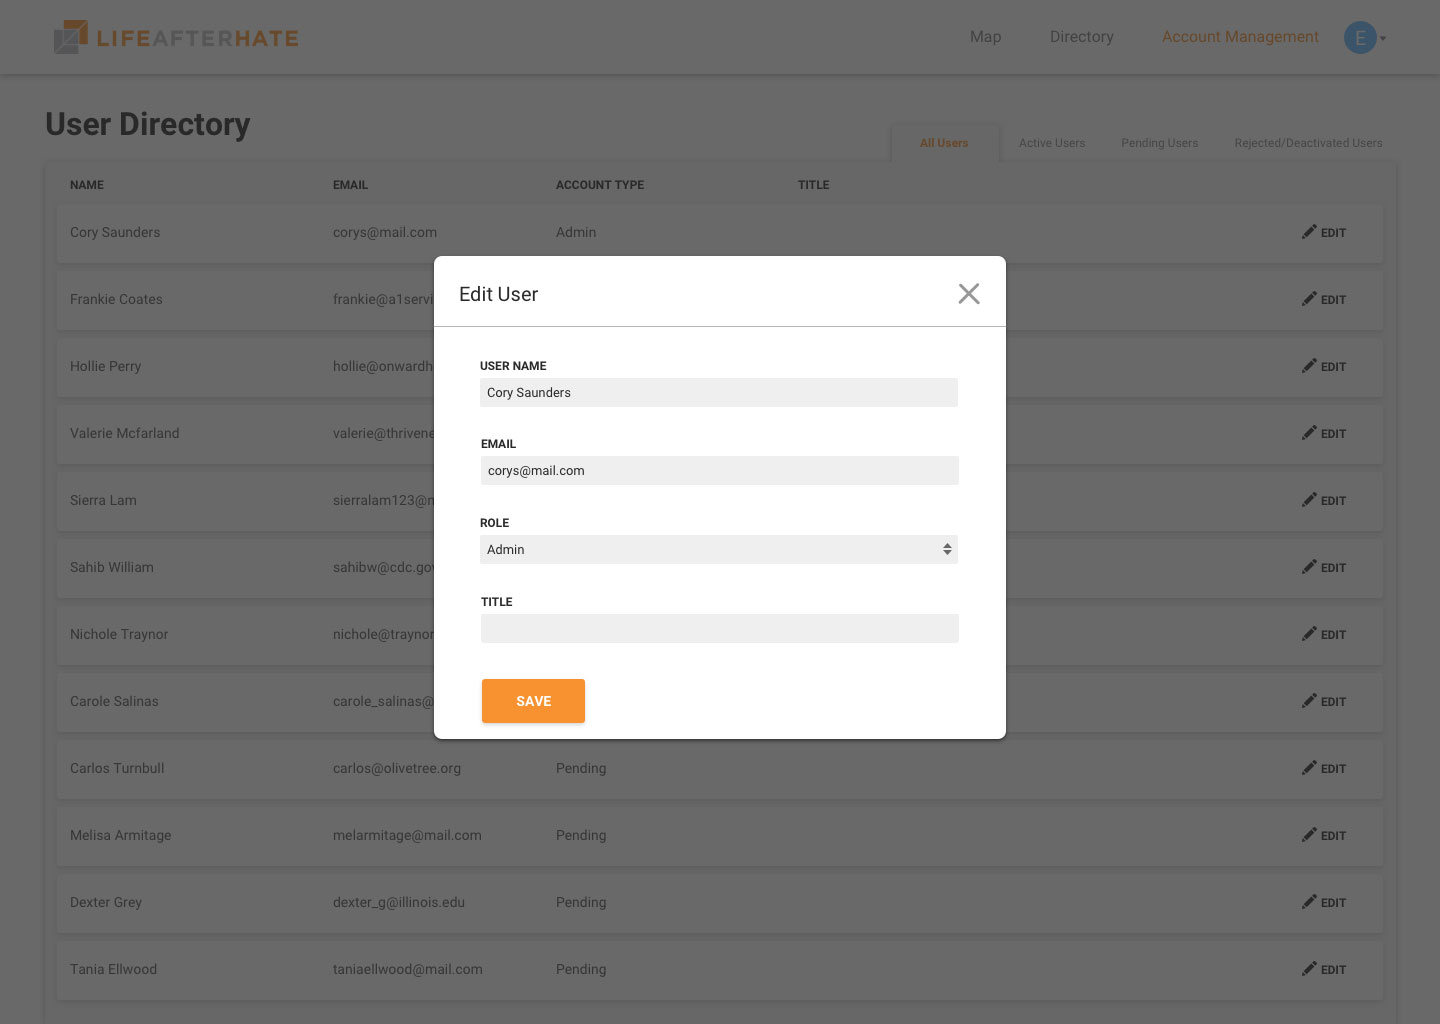Open Account Management
The image size is (1440, 1024).
point(1240,37)
